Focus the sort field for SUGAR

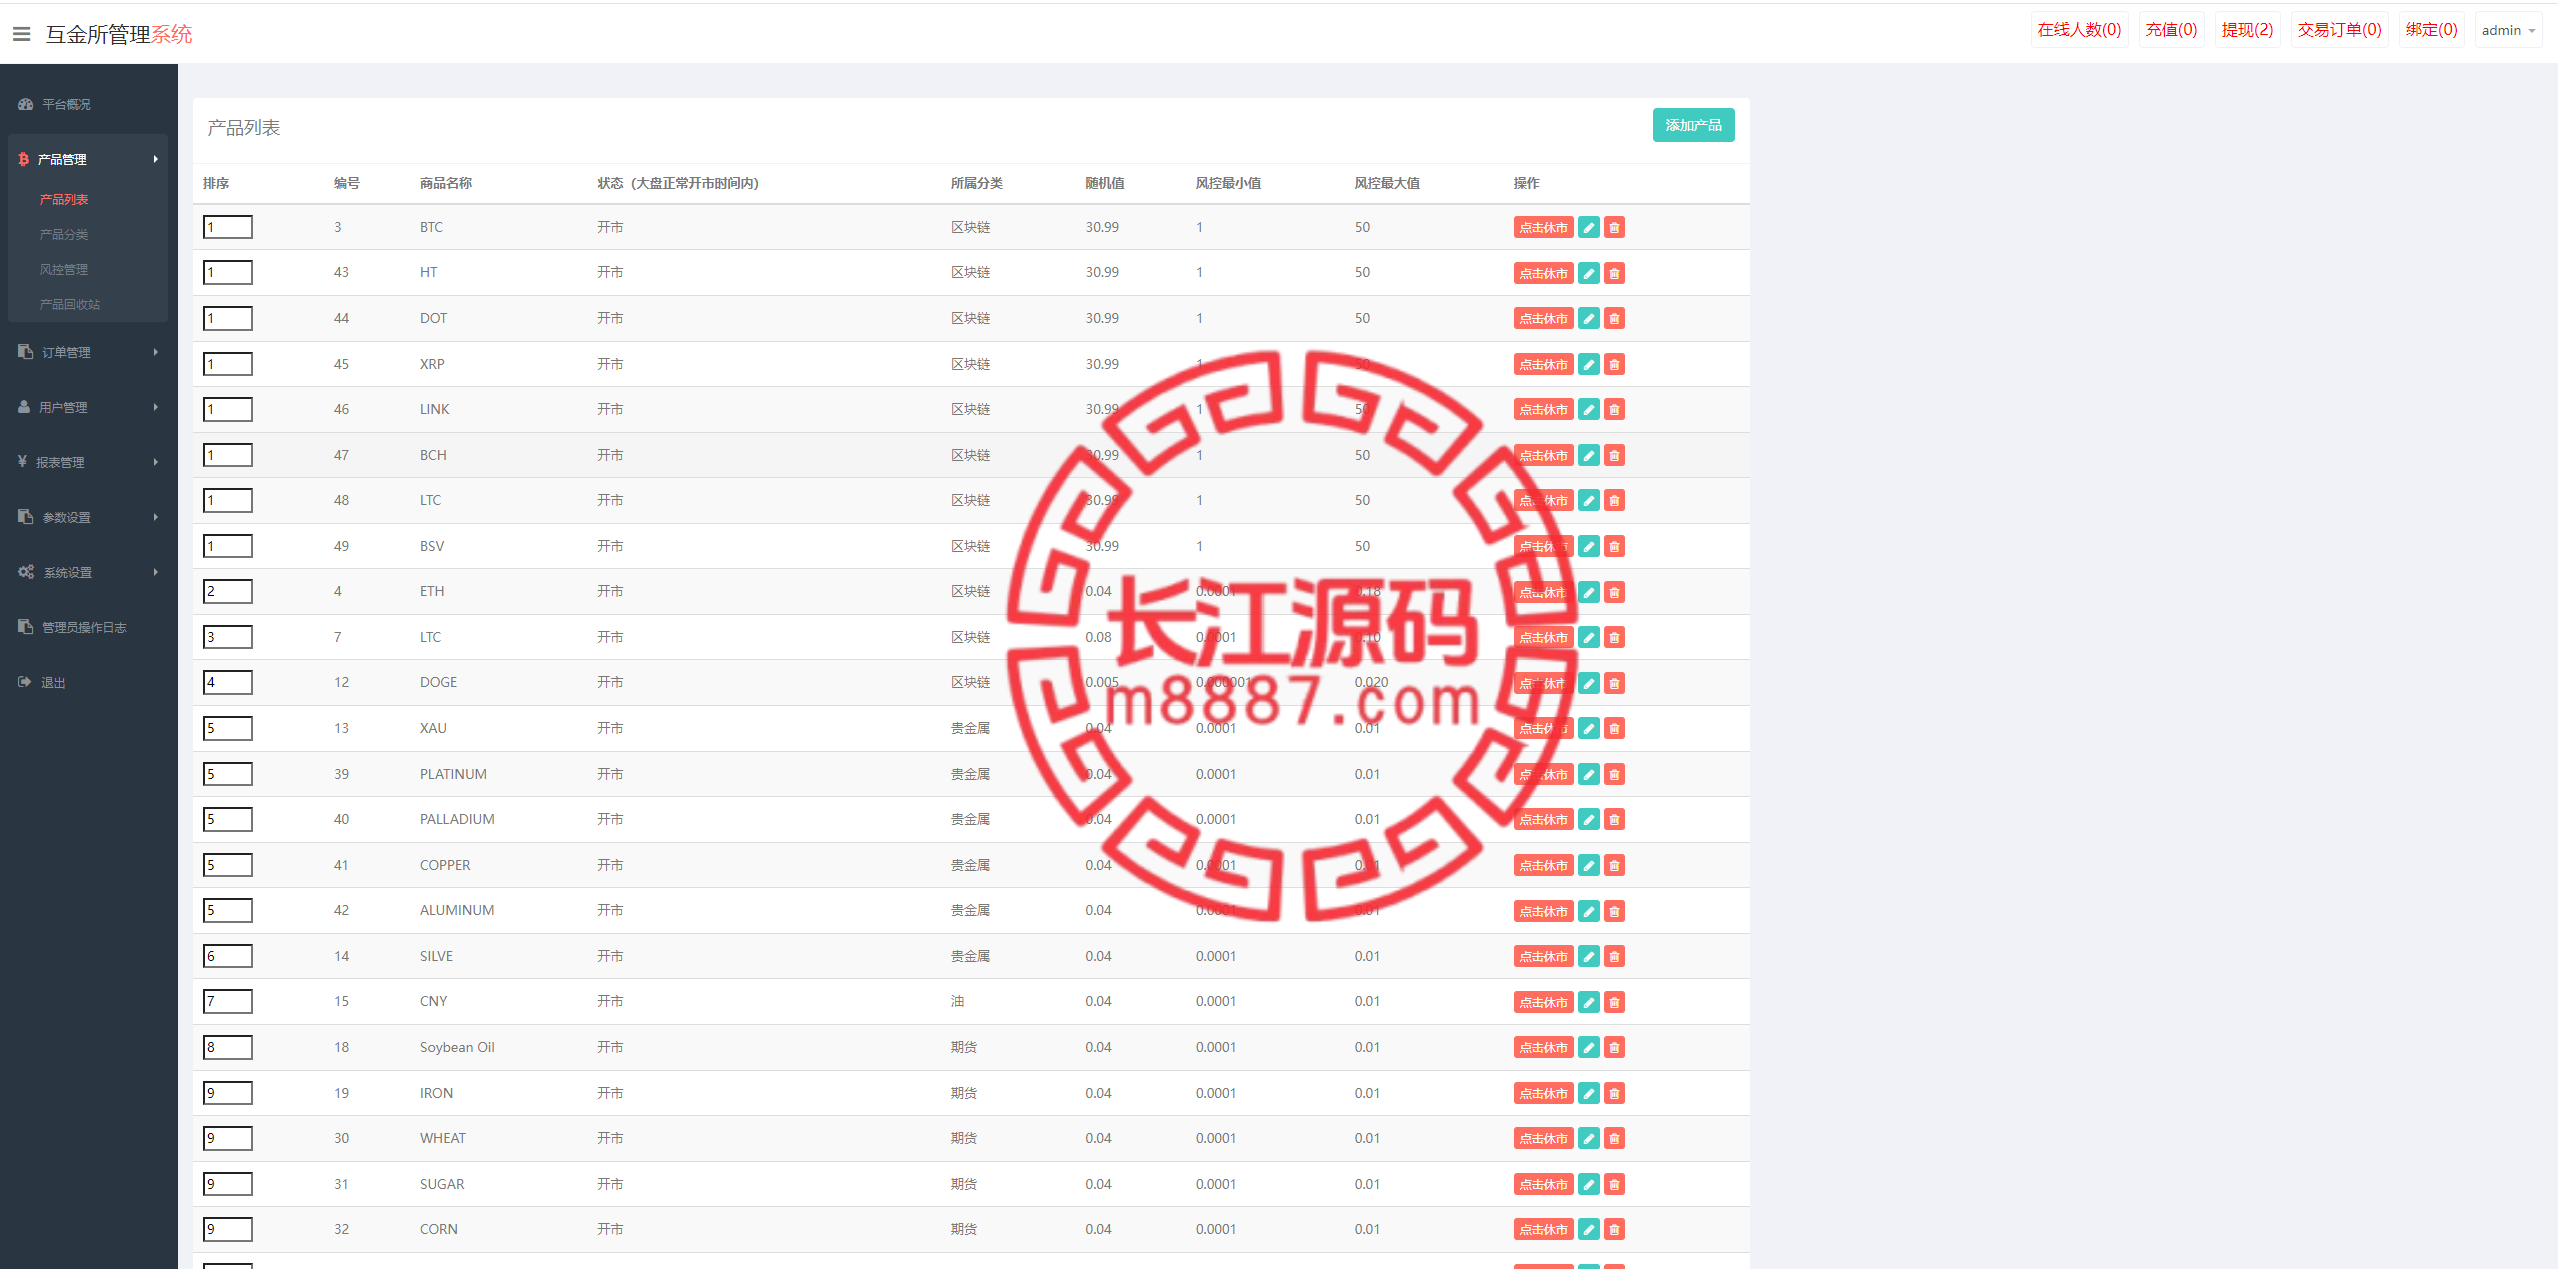(x=228, y=1184)
